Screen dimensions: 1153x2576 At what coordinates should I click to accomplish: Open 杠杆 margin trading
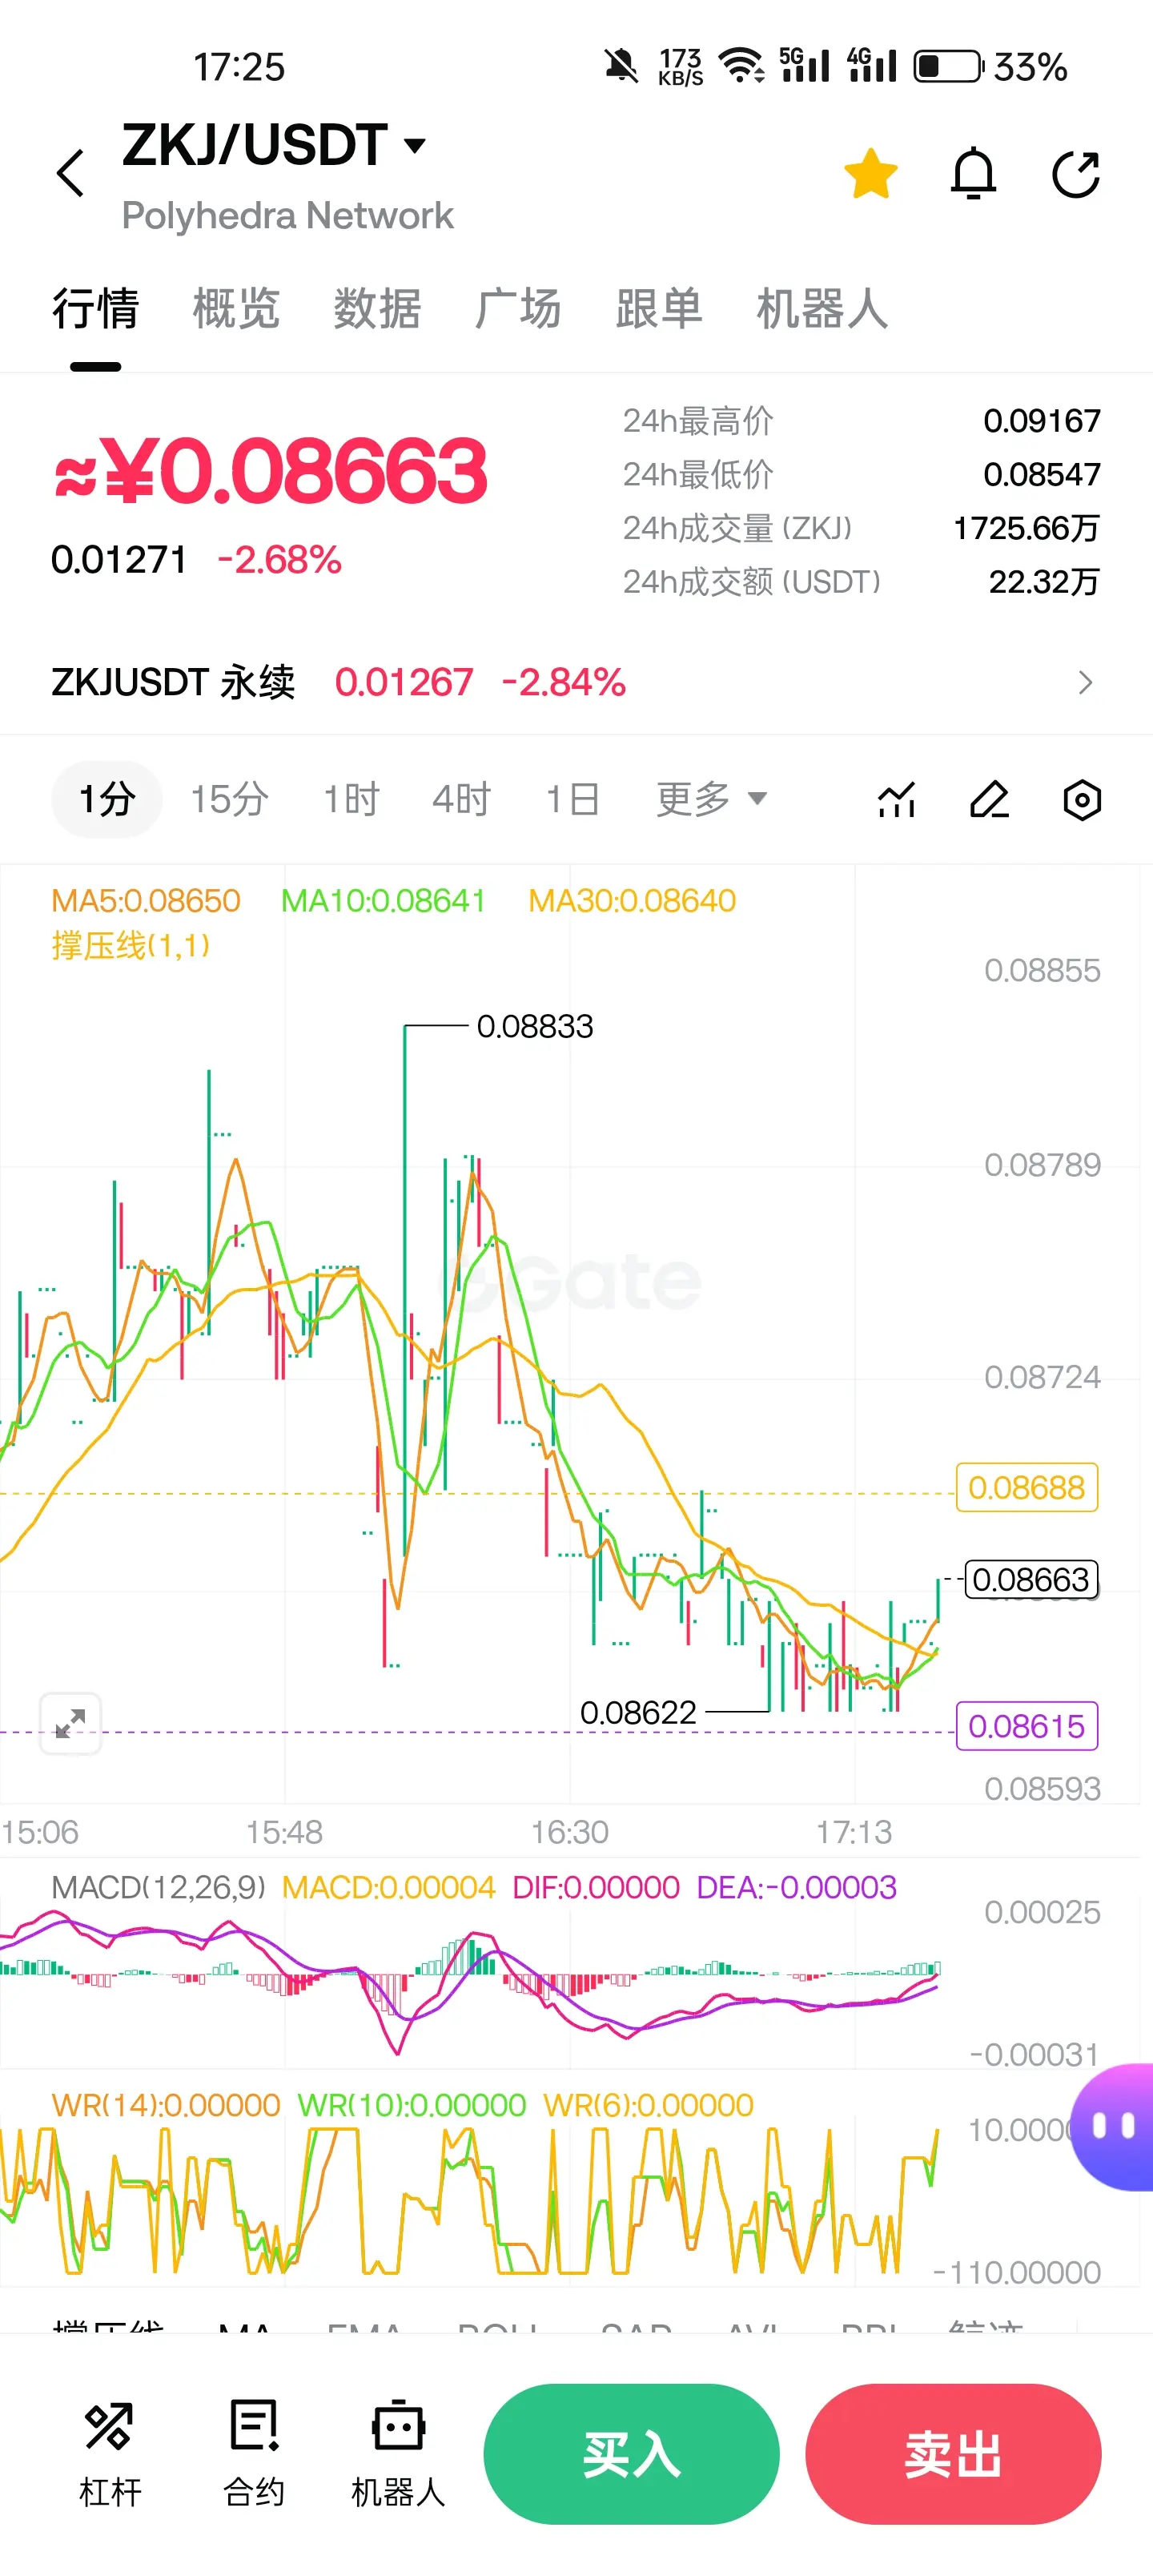110,2454
